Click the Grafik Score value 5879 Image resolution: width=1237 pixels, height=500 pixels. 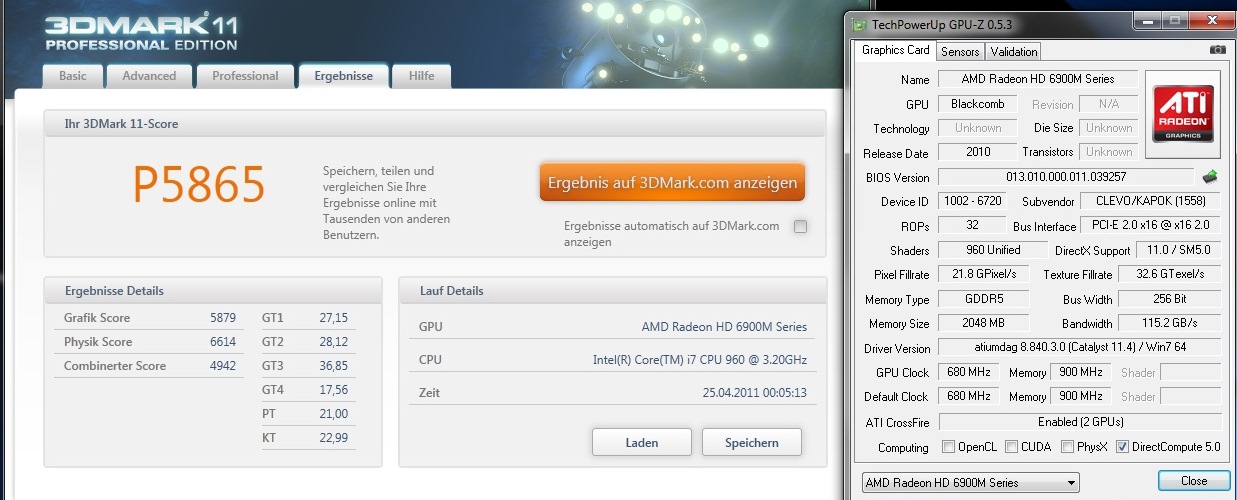pyautogui.click(x=223, y=318)
